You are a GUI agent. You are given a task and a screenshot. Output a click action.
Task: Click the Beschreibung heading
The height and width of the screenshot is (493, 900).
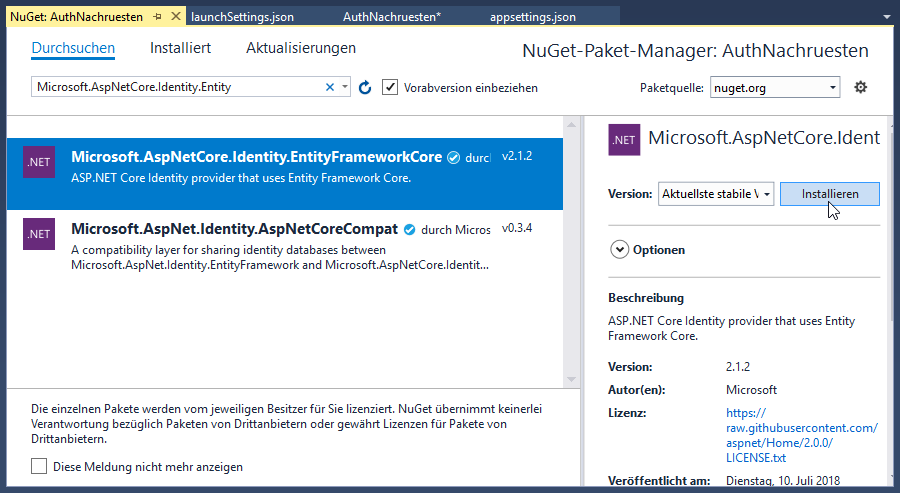pyautogui.click(x=646, y=298)
